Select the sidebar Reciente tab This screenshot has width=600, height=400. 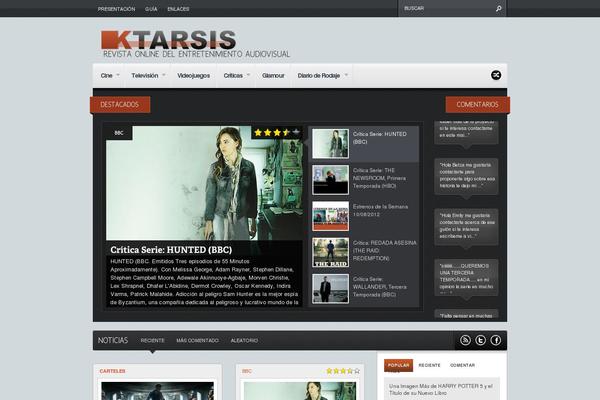coord(429,365)
